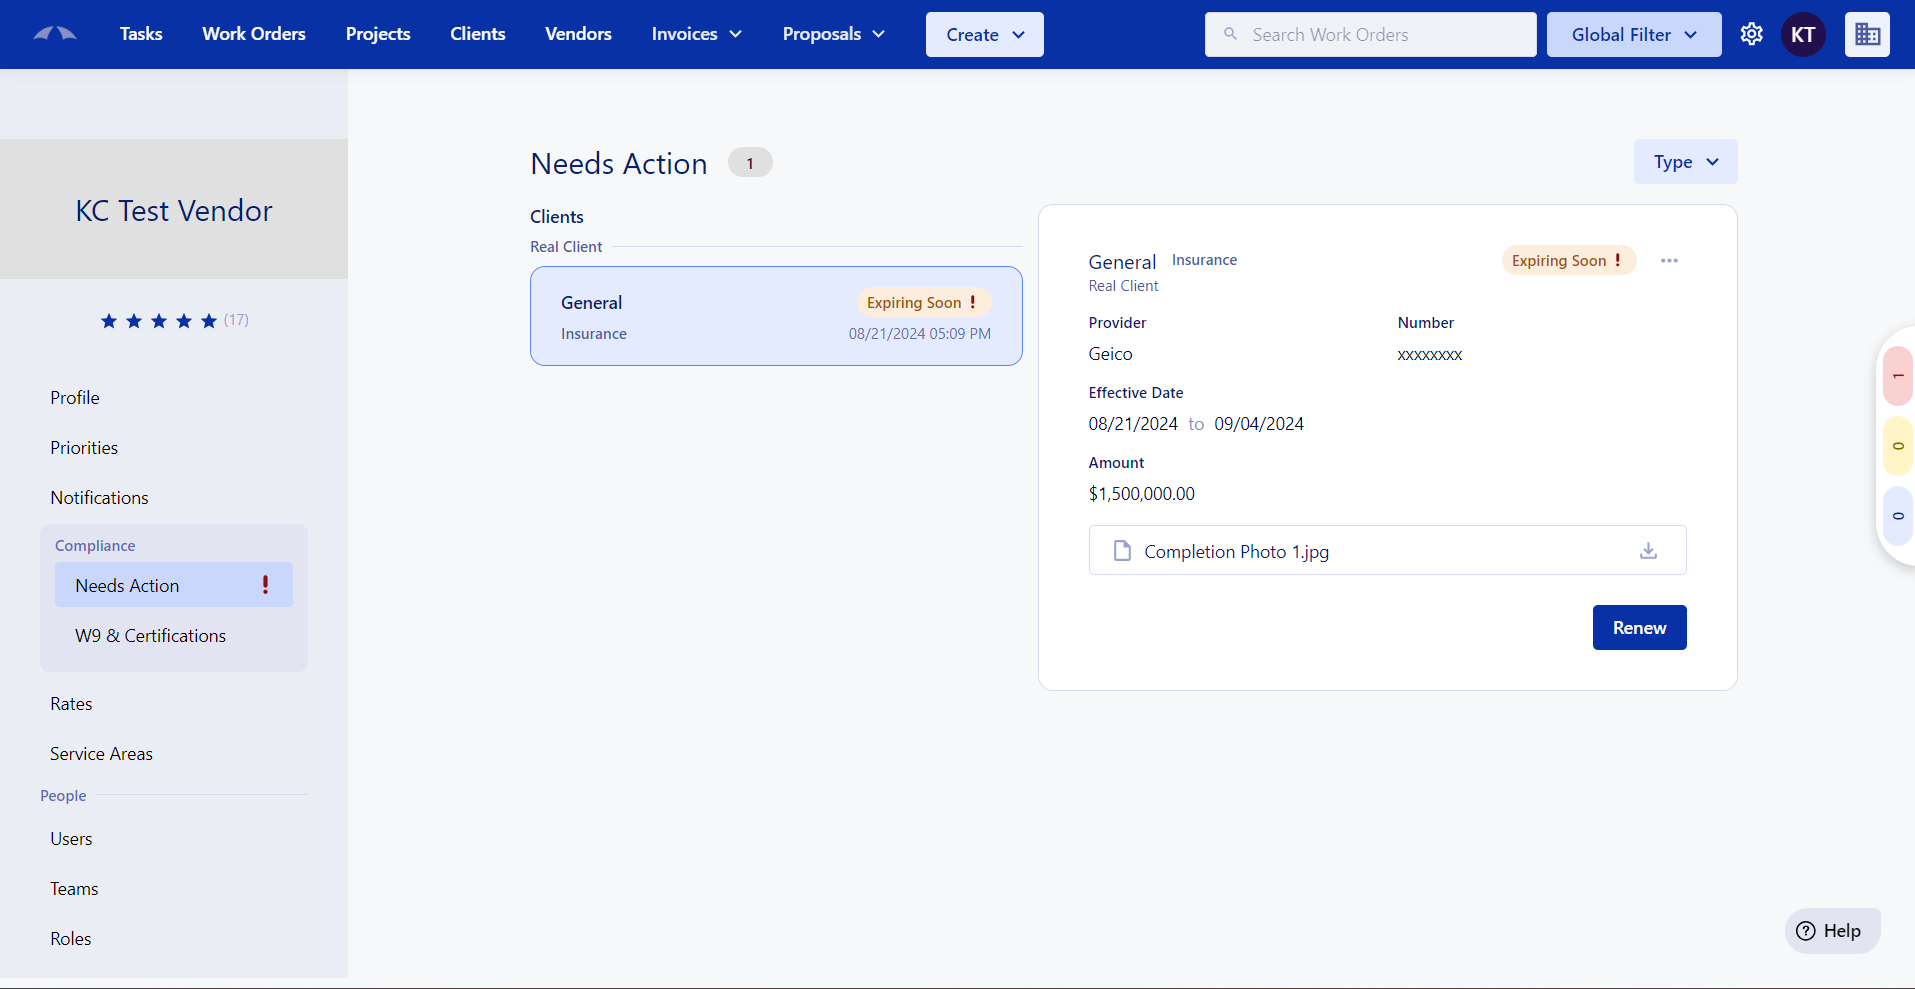Open Teams under People
The width and height of the screenshot is (1915, 989).
74,889
